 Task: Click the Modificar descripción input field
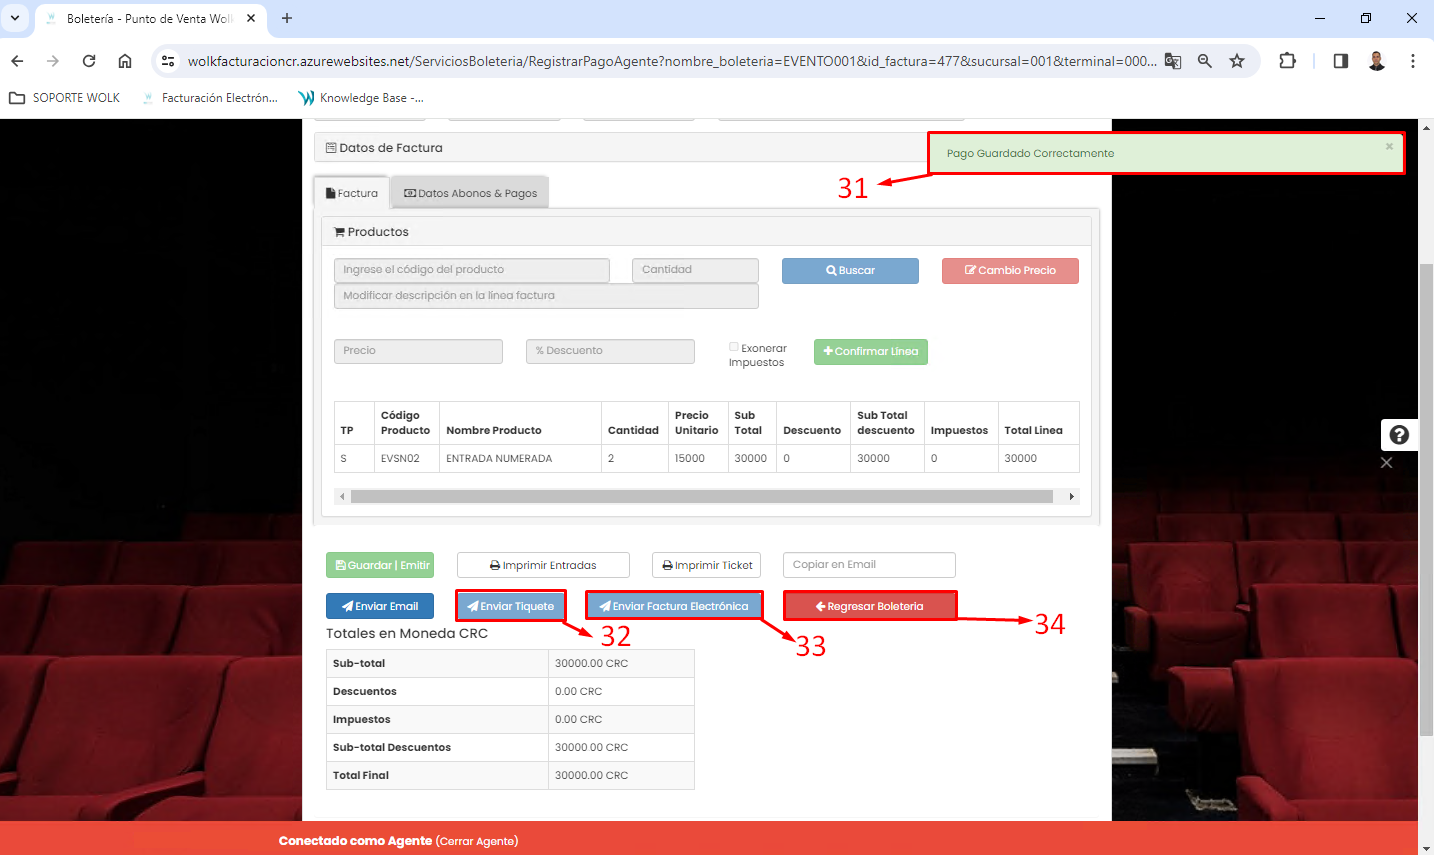click(546, 296)
